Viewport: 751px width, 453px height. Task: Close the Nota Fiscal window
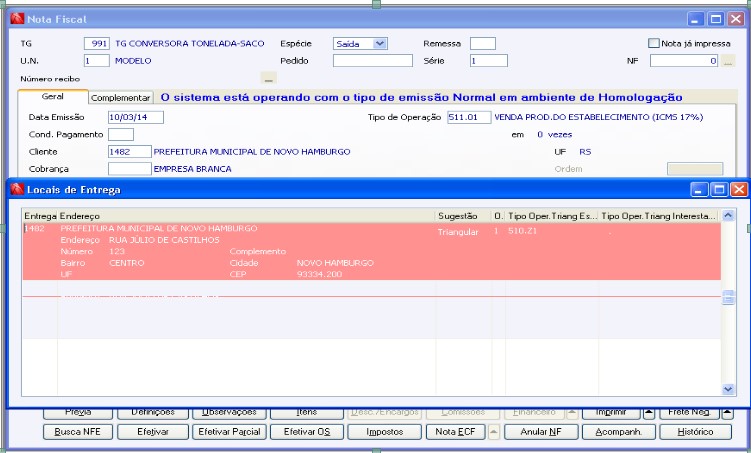[736, 19]
